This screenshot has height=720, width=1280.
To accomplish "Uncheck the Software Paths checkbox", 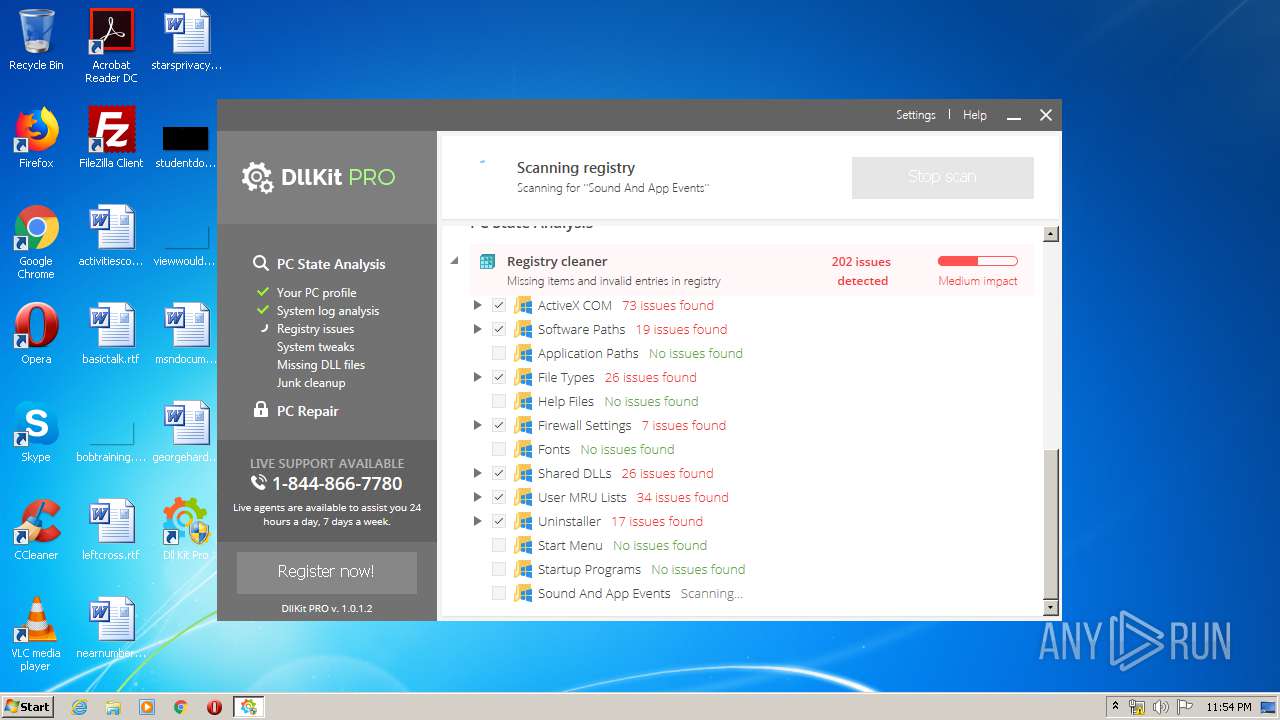I will click(x=498, y=329).
